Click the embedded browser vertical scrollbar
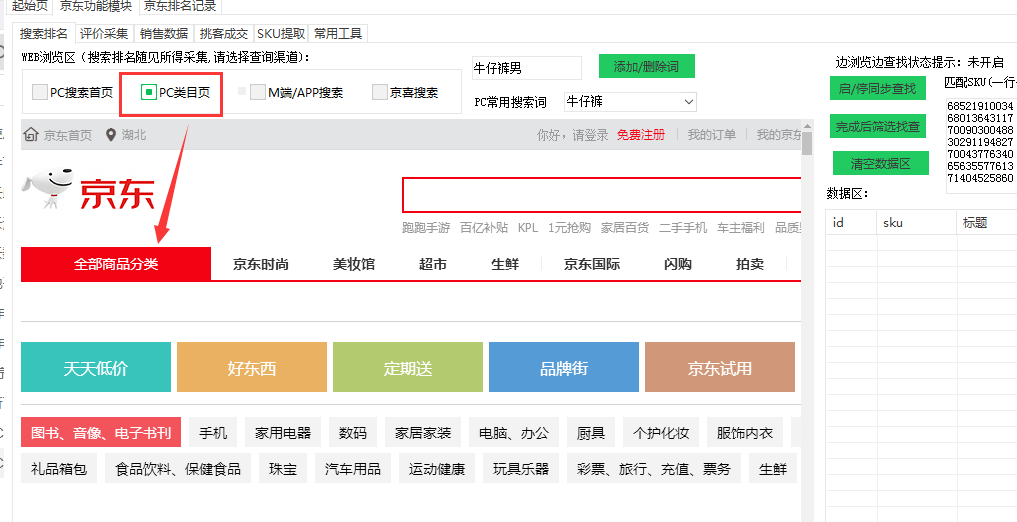 pos(807,321)
